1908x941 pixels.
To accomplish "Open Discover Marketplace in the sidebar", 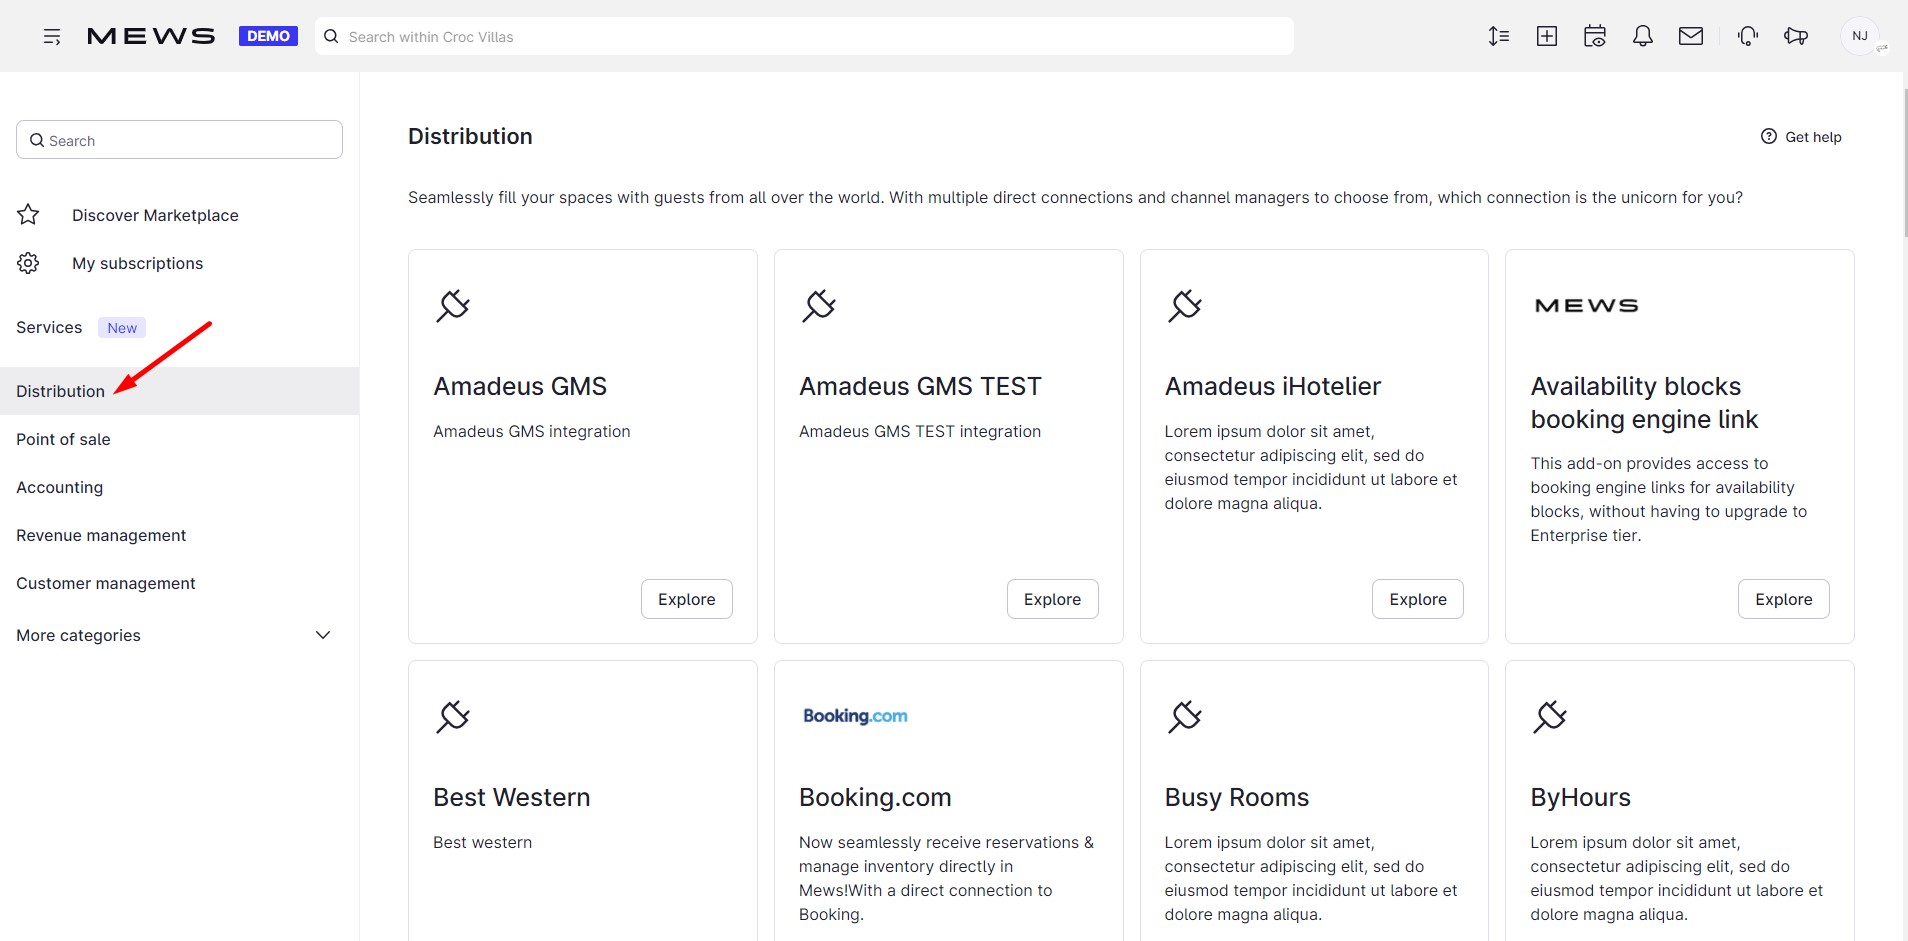I will pos(155,215).
